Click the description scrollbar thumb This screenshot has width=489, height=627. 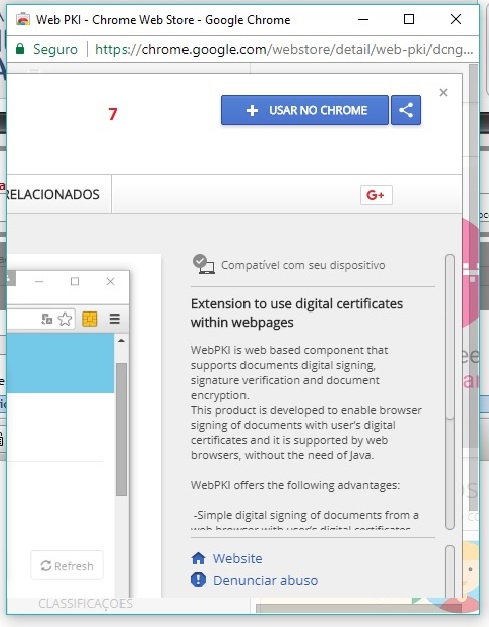click(x=450, y=337)
